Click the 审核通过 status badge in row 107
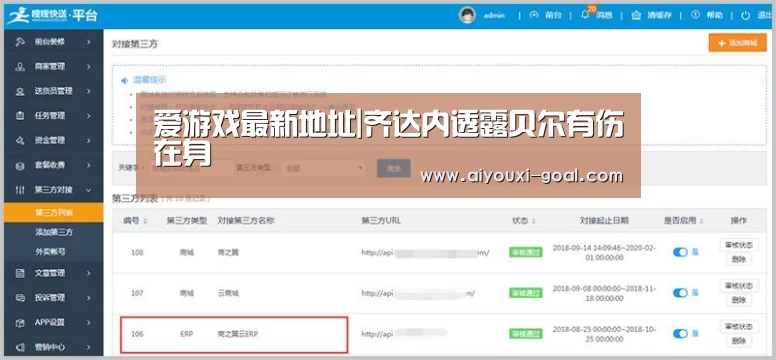 [x=526, y=293]
